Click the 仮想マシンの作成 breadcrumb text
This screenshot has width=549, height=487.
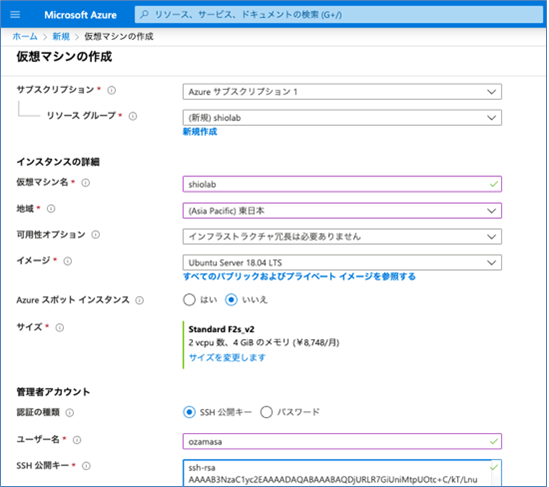[x=119, y=36]
